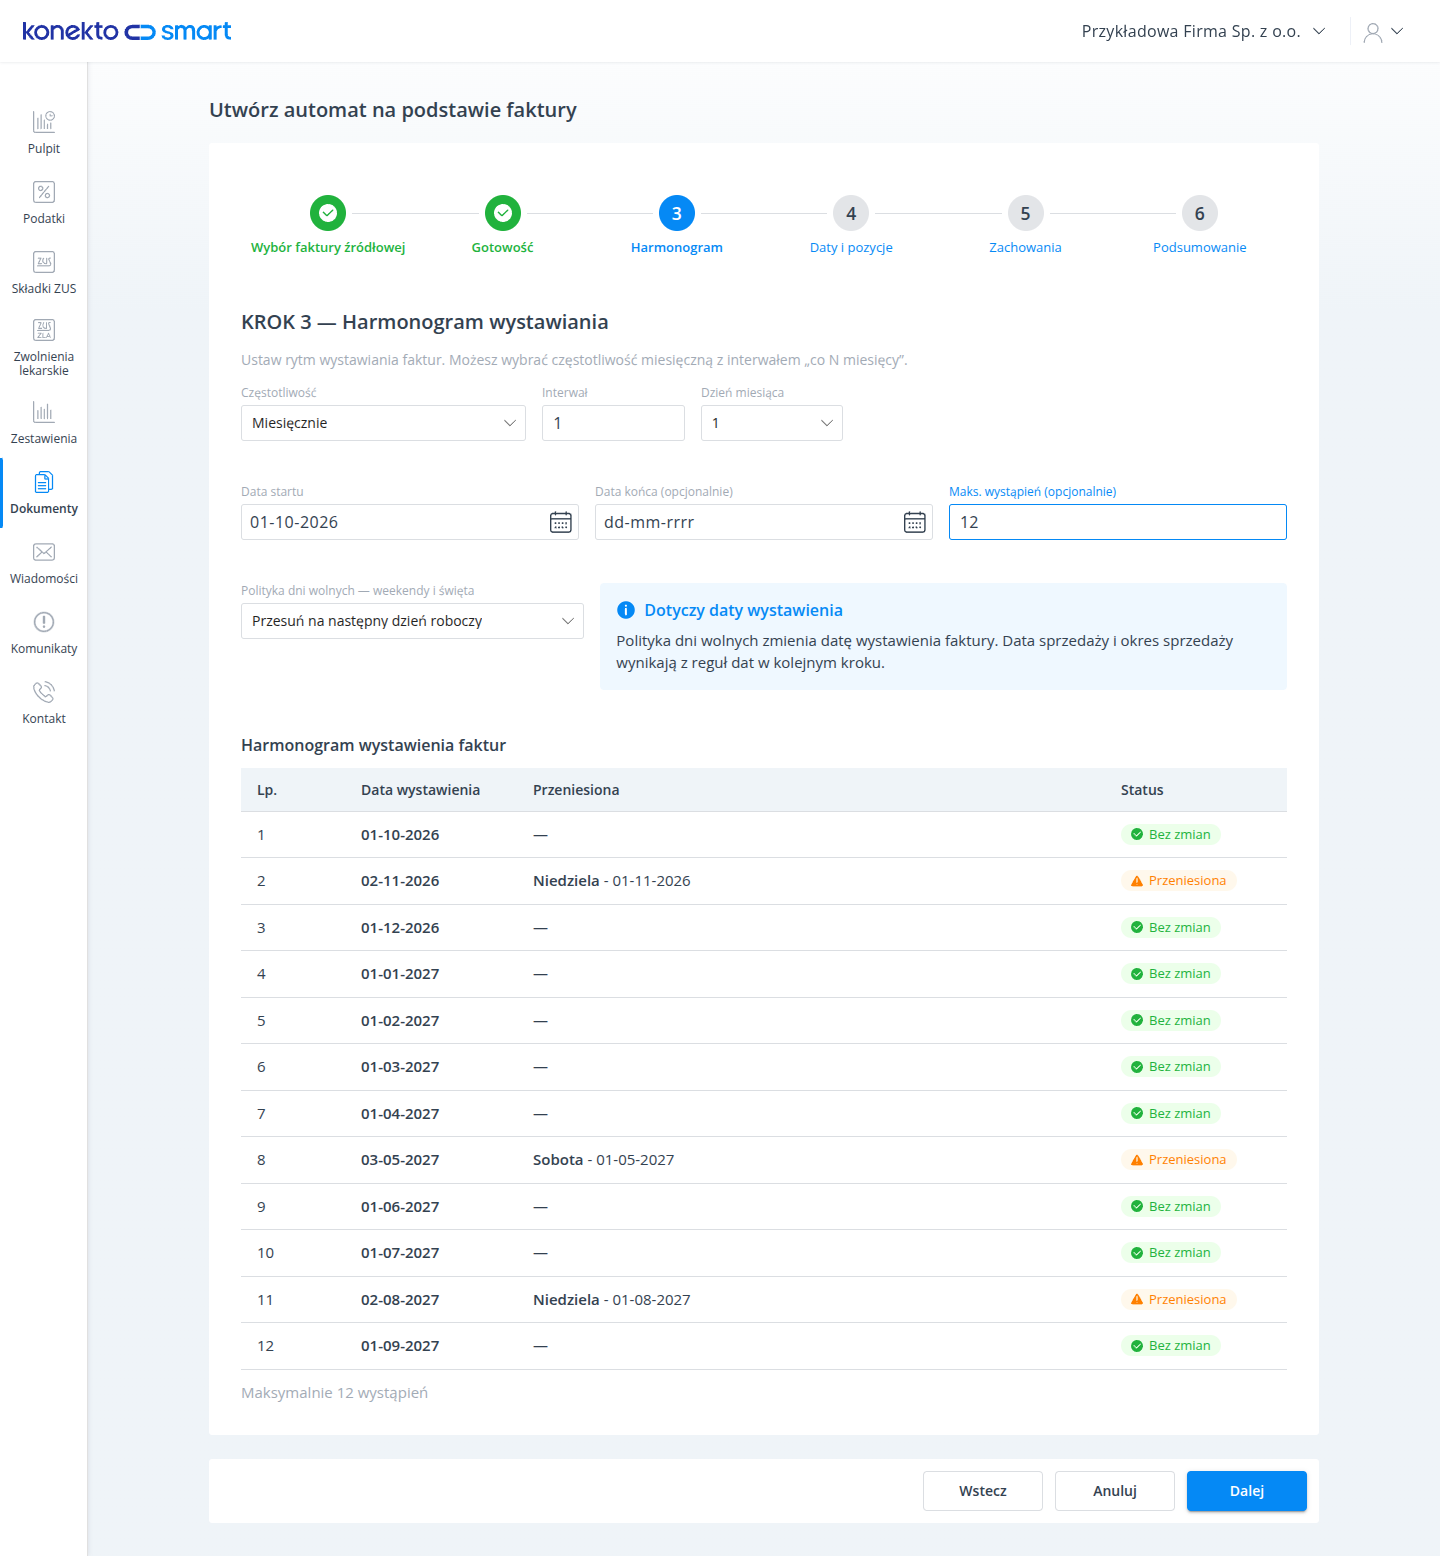Jump to the Zachowania step 5
The width and height of the screenshot is (1440, 1556).
(1026, 226)
